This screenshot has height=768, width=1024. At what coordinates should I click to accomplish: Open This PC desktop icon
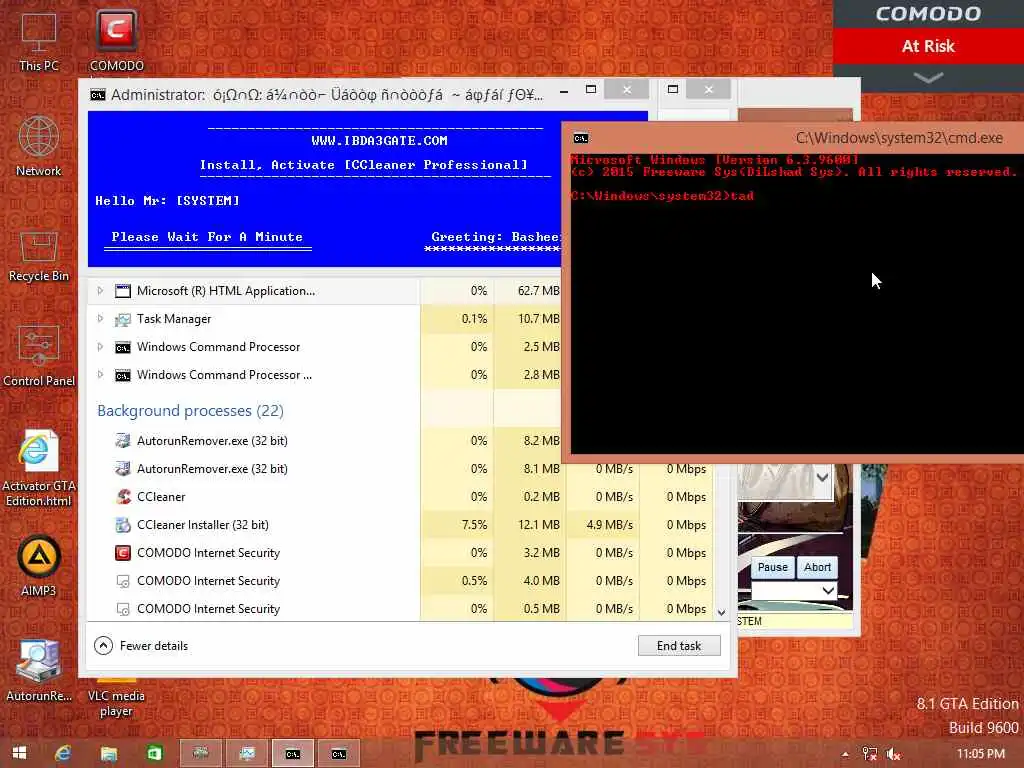point(39,41)
